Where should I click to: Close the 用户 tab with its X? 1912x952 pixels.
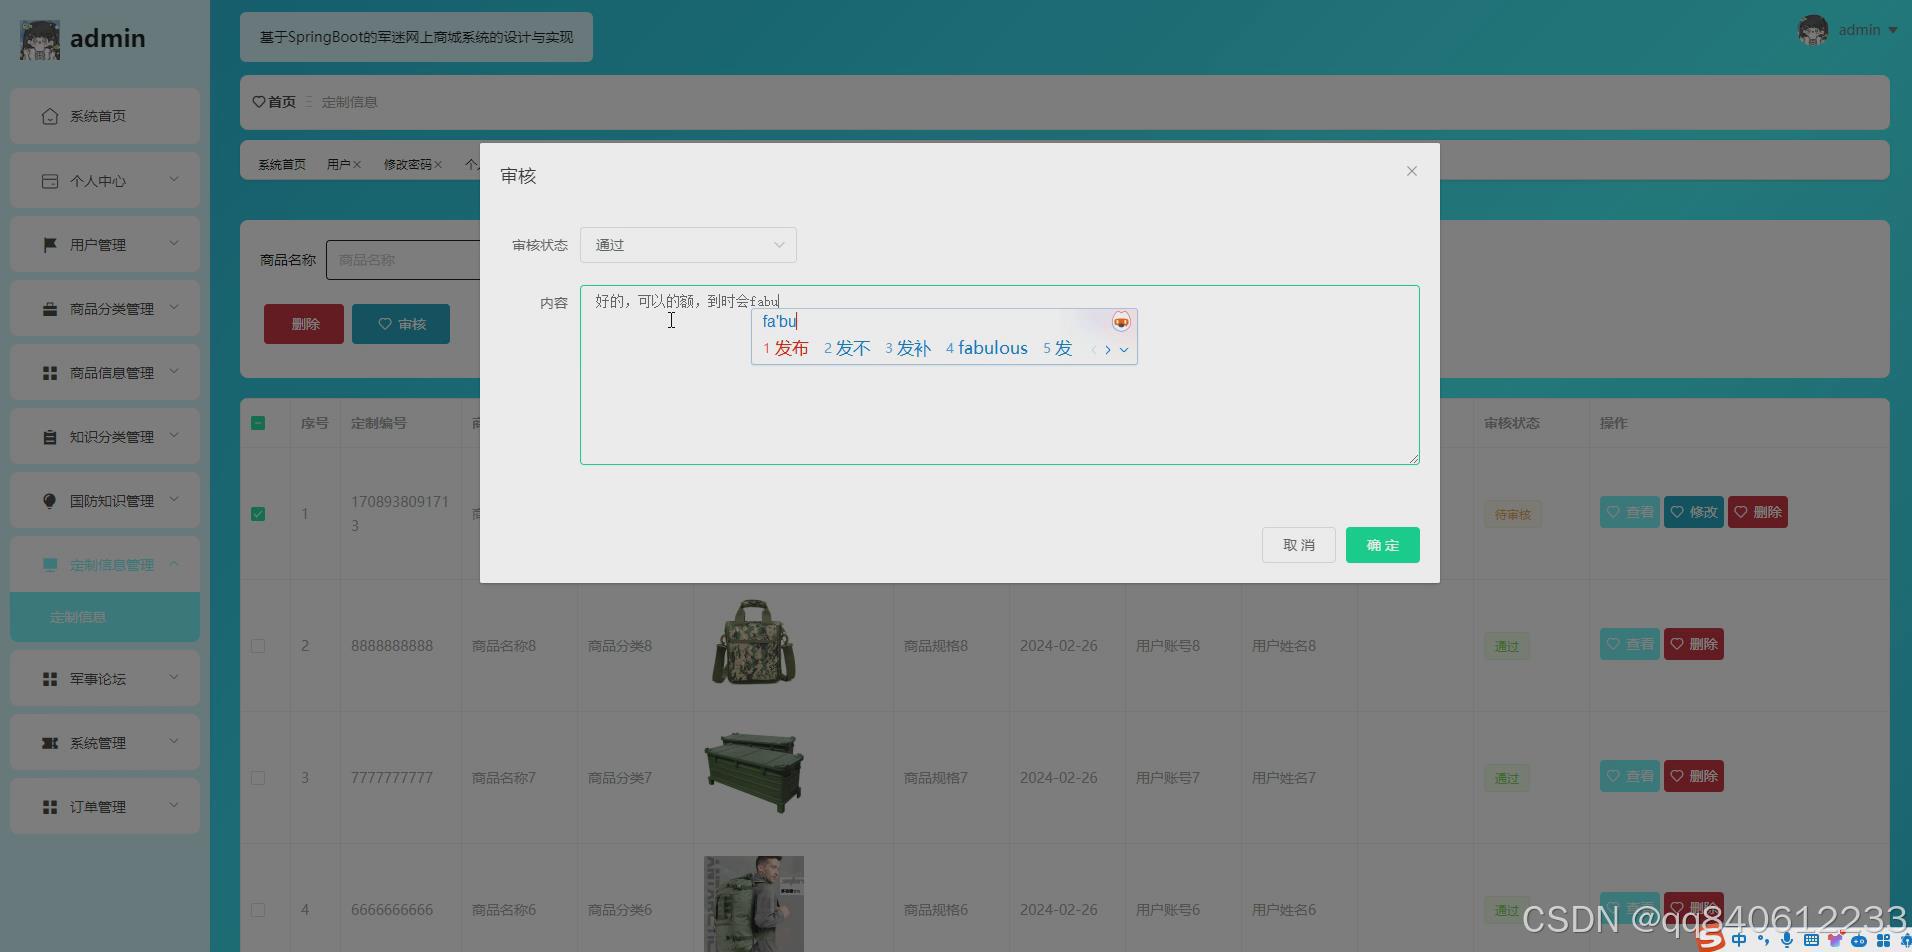(x=357, y=164)
